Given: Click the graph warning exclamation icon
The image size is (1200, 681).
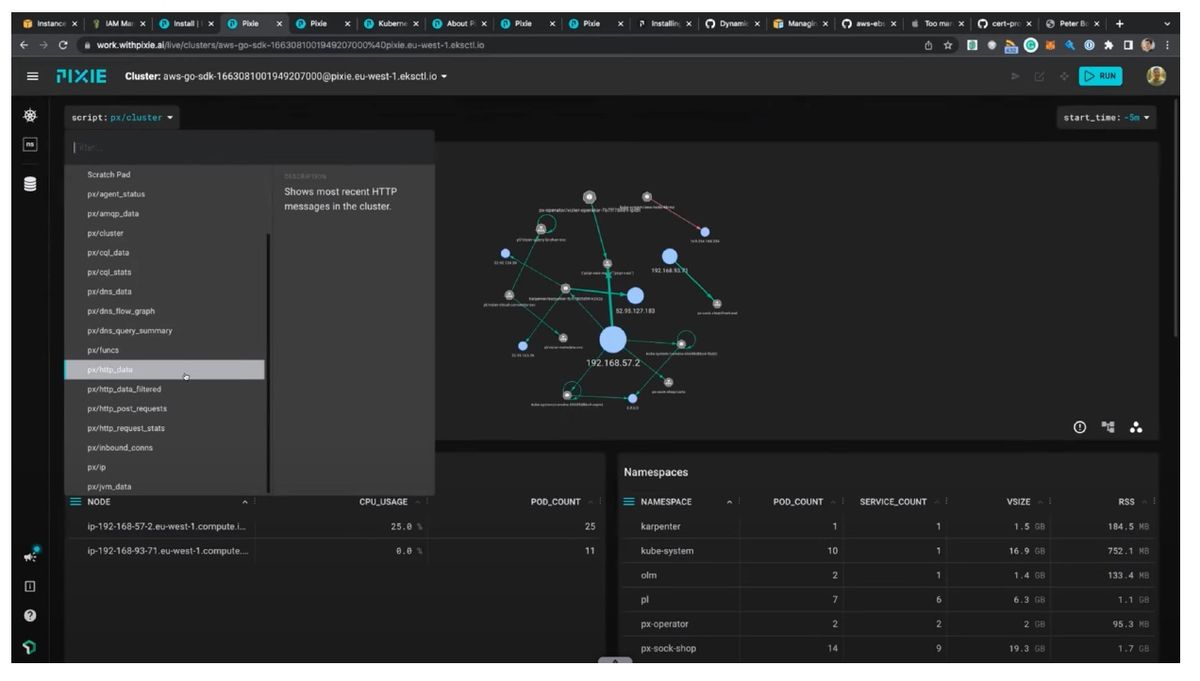Looking at the screenshot, I should [1080, 427].
